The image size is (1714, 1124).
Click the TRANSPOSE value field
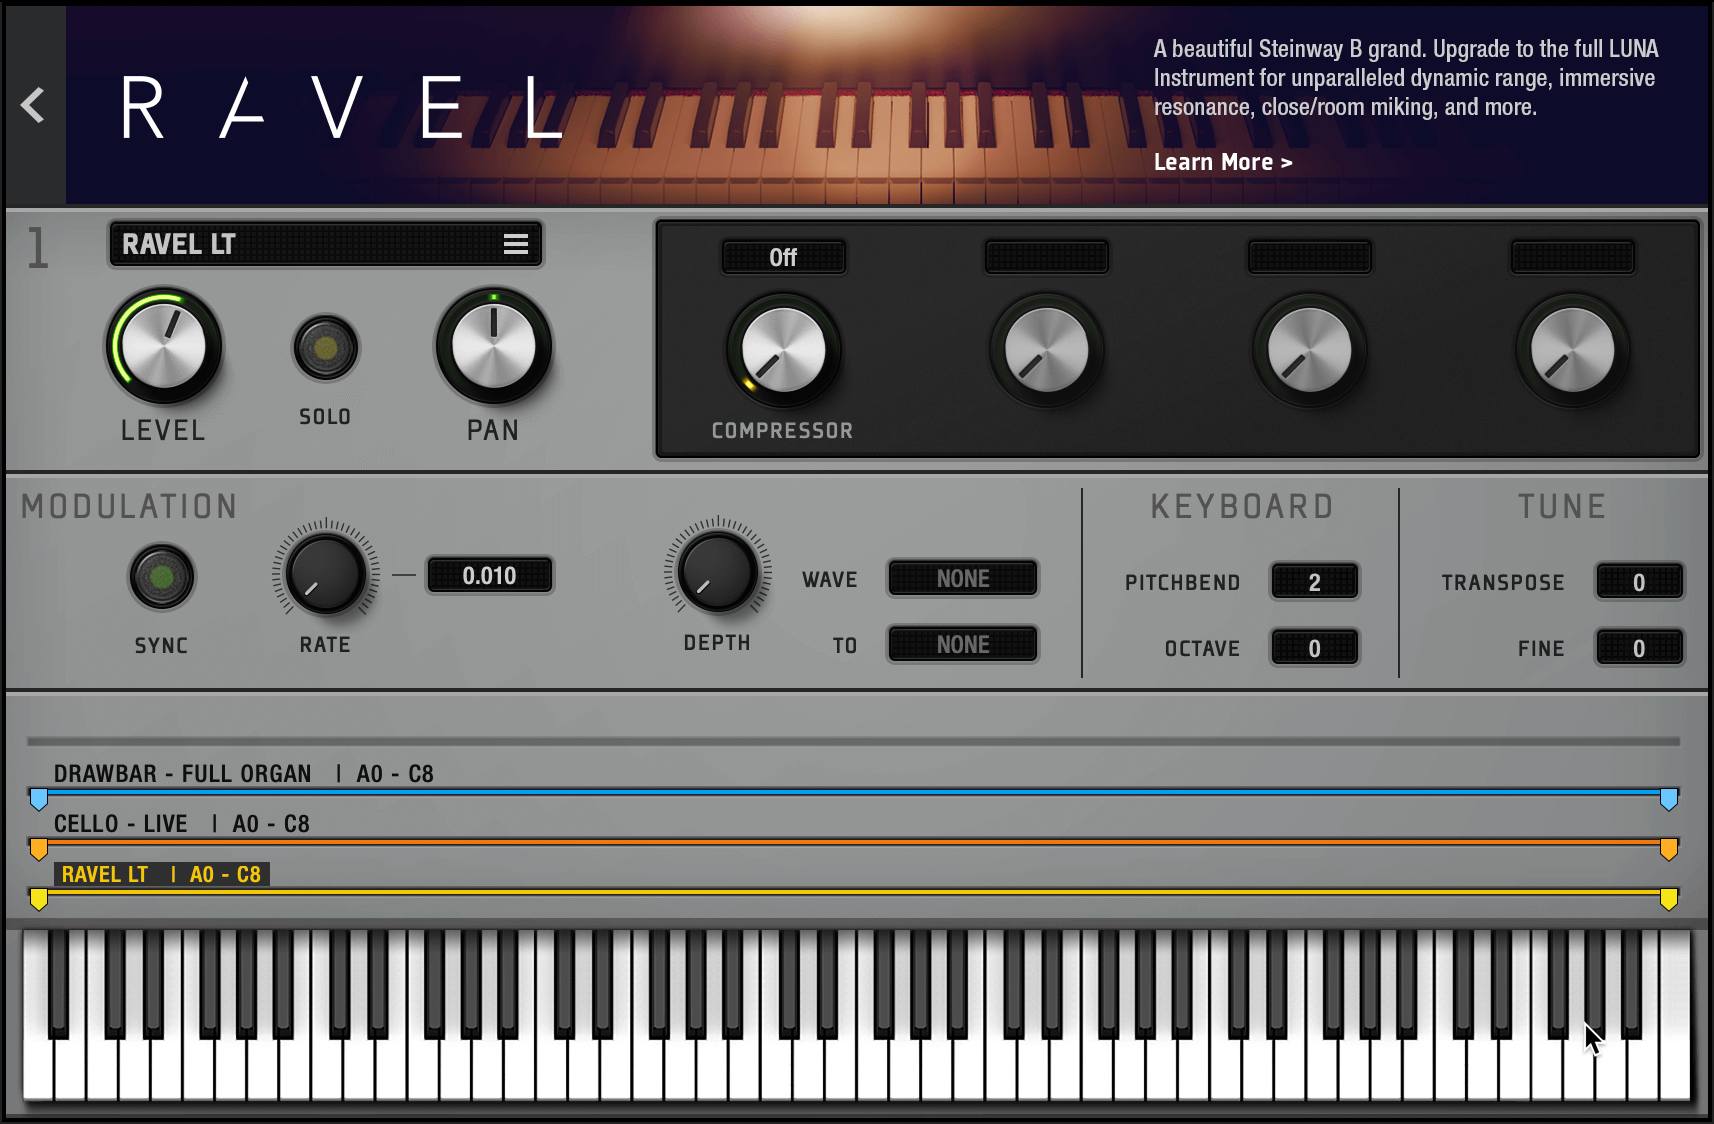click(x=1638, y=582)
